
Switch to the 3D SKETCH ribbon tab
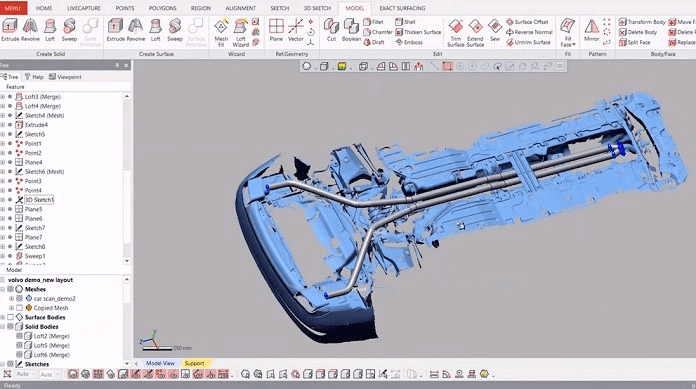tap(317, 8)
